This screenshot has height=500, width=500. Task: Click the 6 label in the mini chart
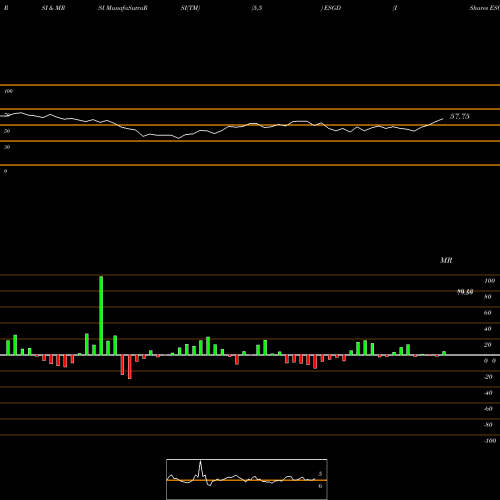coord(320,486)
